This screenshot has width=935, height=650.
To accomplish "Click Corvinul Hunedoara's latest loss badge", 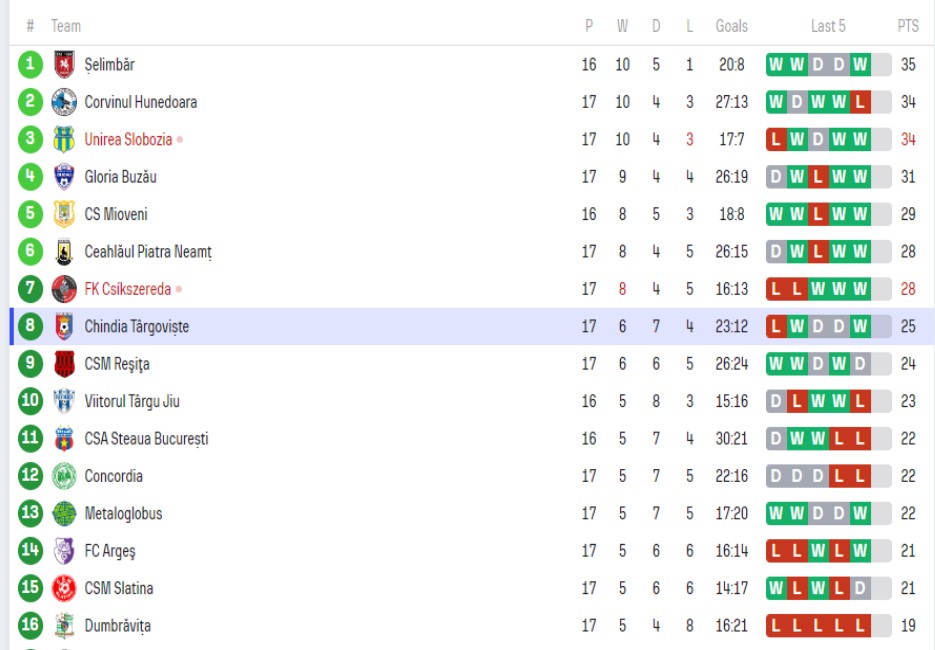I will point(860,102).
